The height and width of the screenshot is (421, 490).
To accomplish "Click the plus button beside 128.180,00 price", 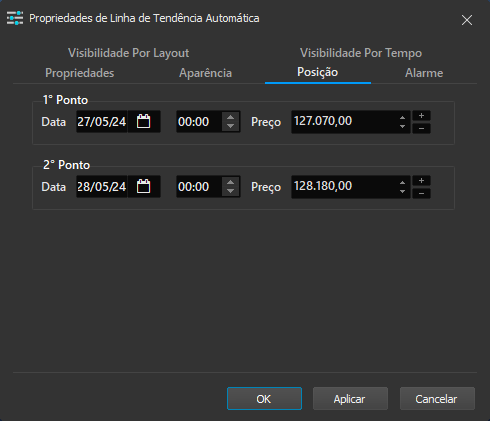I will (421, 181).
